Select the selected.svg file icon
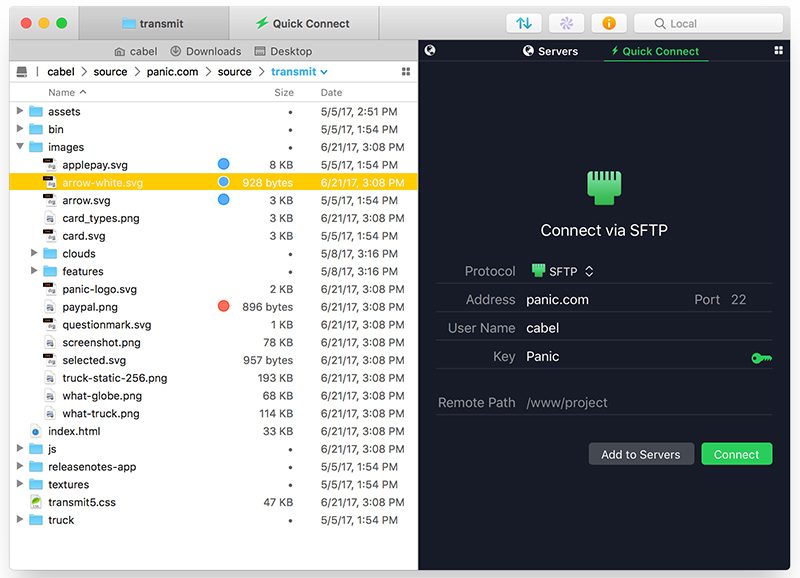The image size is (800, 578). [49, 360]
